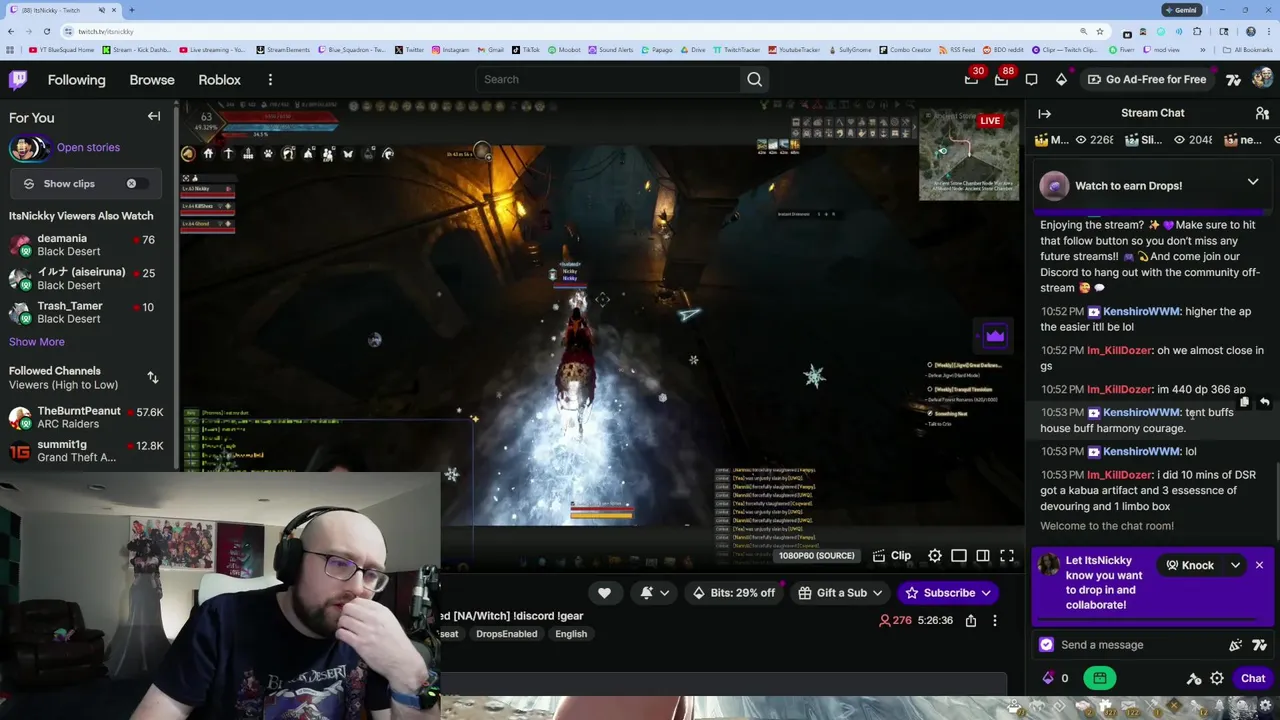Image resolution: width=1280 pixels, height=720 pixels.
Task: Collapse the left sidebar with the arrow icon
Action: [154, 116]
